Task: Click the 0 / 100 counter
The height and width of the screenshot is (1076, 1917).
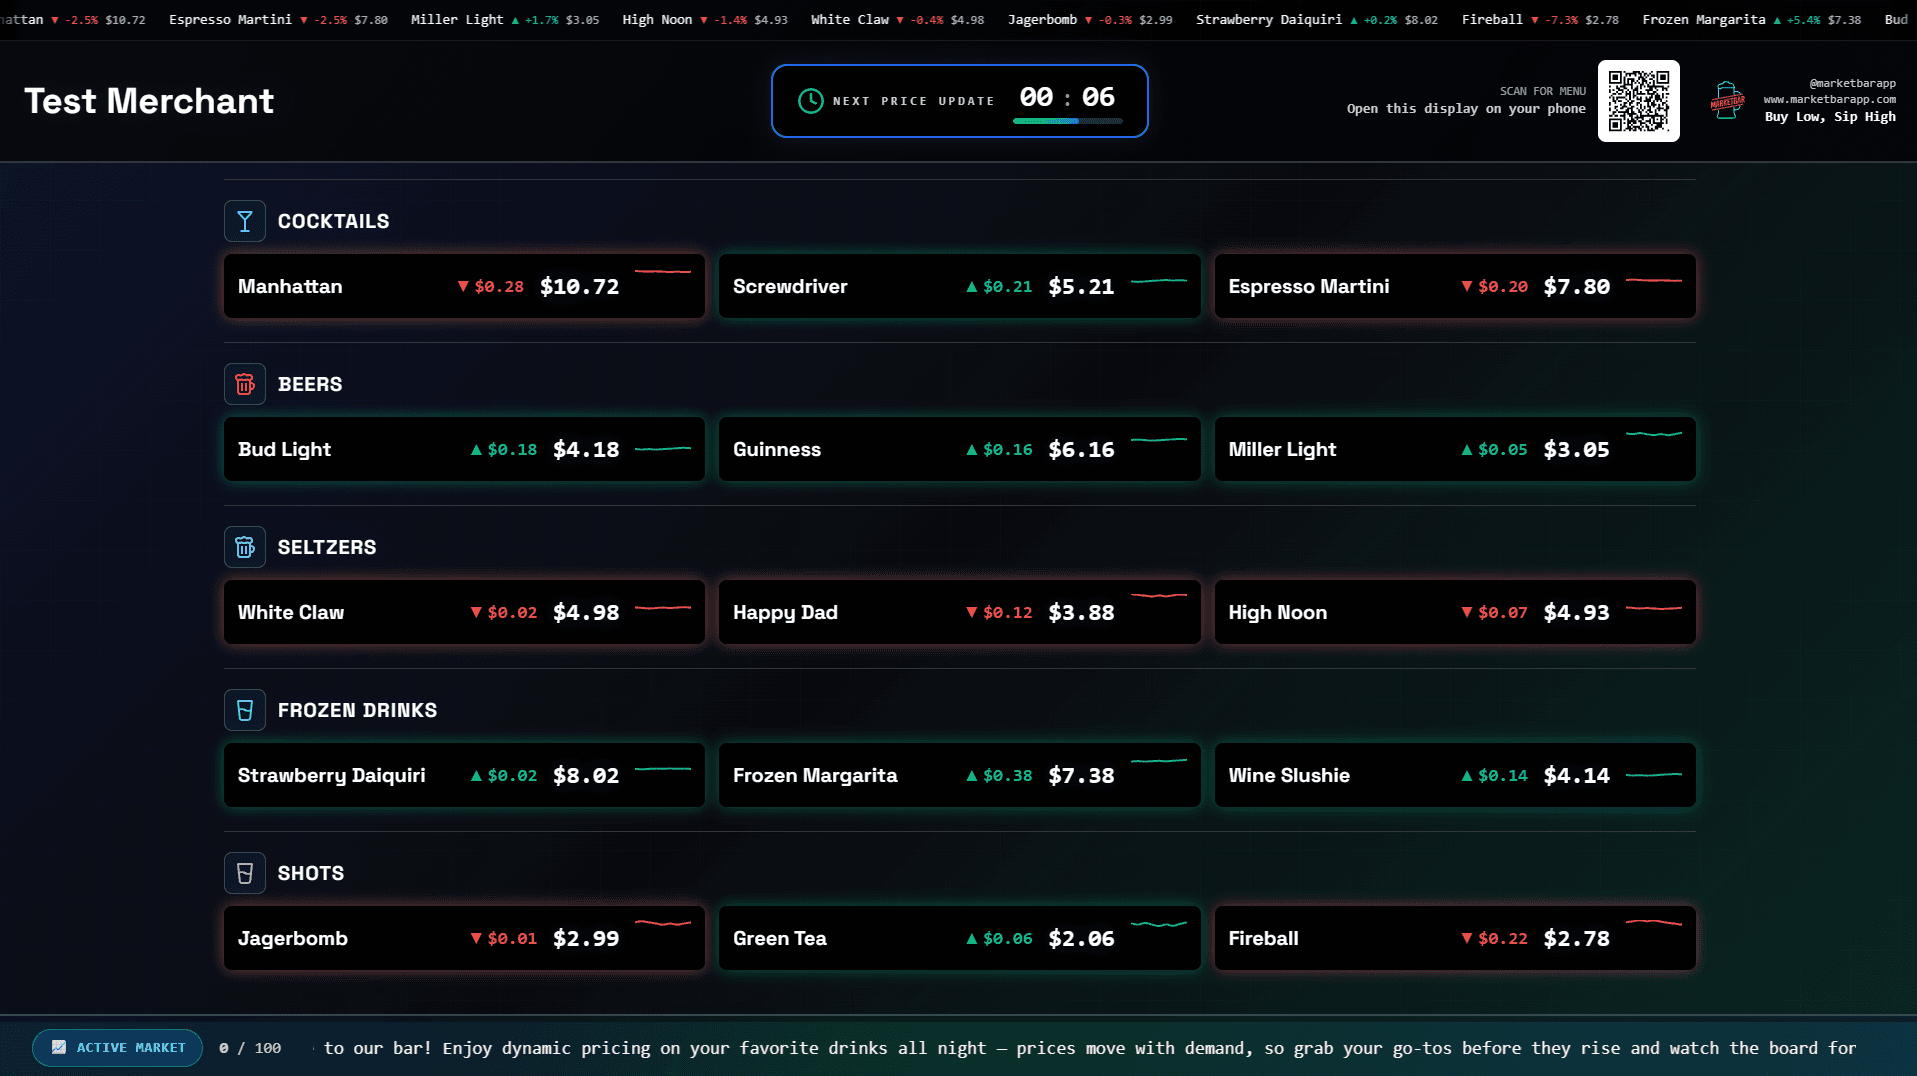Action: (x=250, y=1048)
